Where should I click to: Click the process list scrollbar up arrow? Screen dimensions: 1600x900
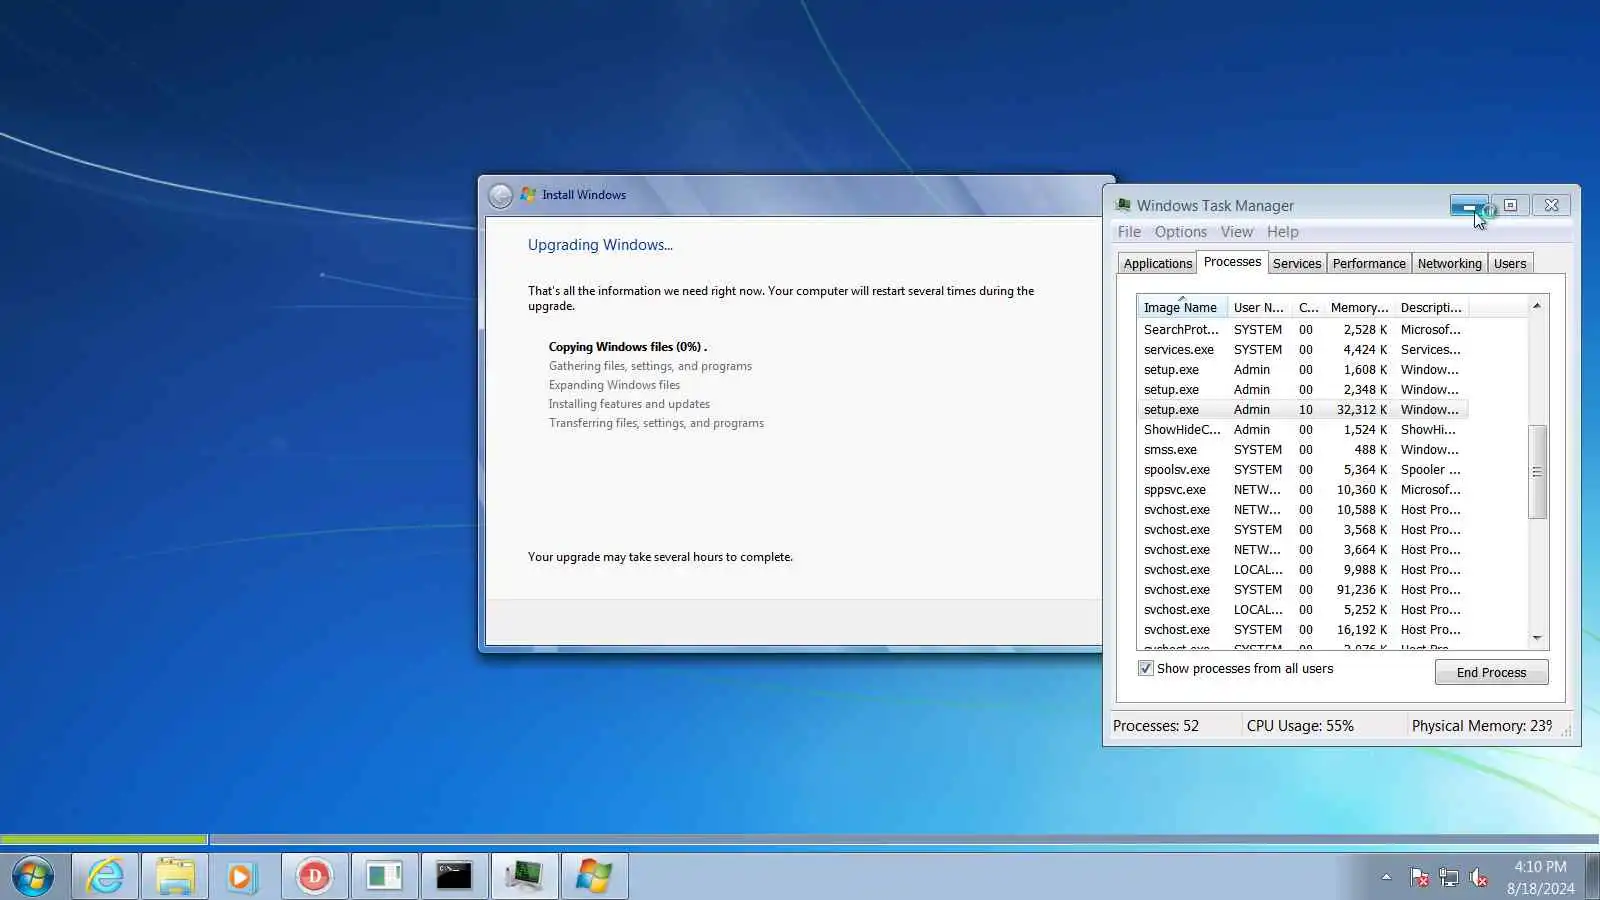pos(1537,306)
